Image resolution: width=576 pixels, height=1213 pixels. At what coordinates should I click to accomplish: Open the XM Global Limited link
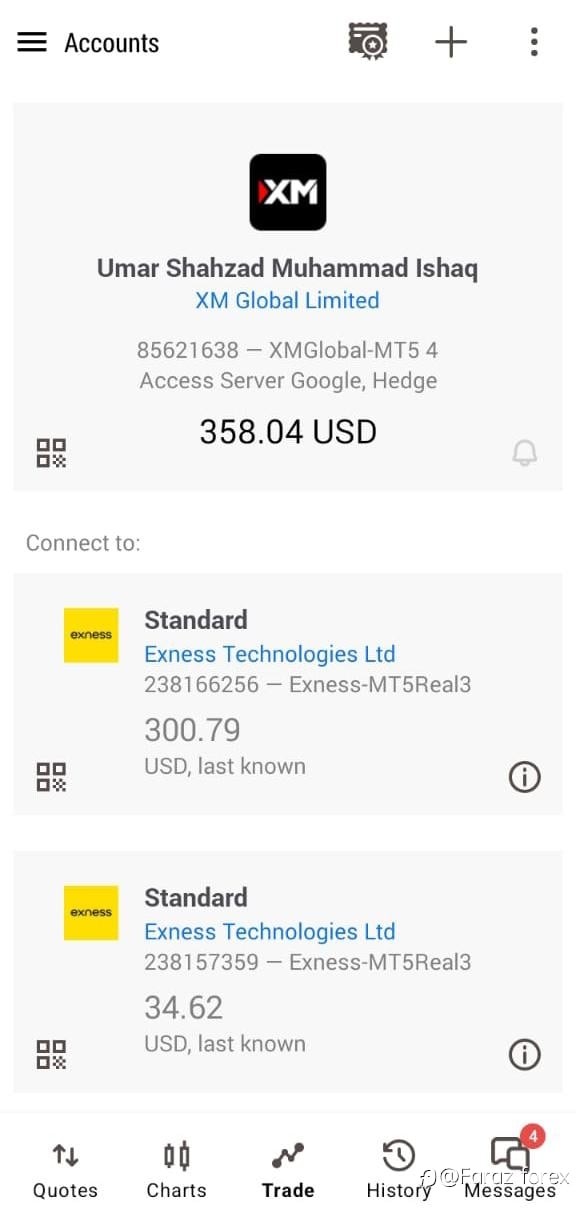(287, 300)
